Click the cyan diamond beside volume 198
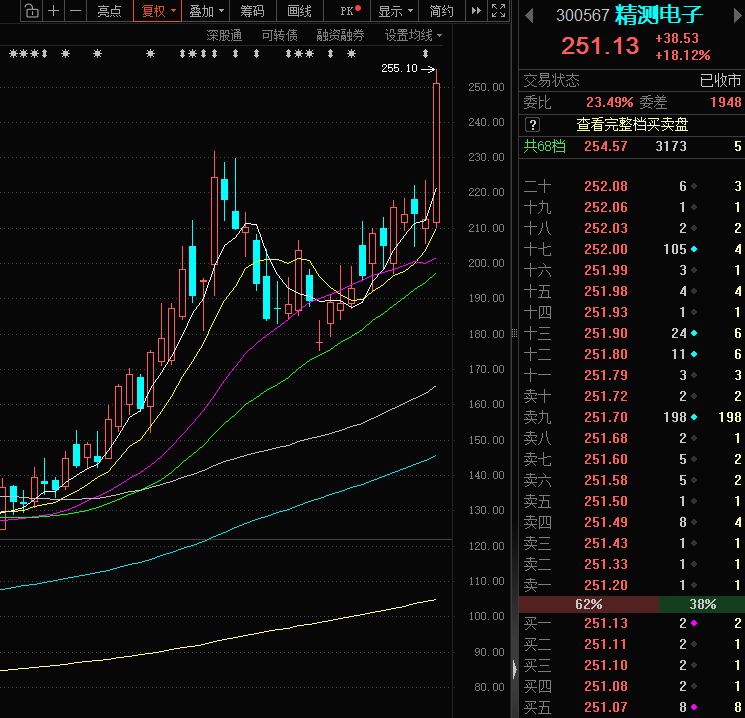This screenshot has height=718, width=745. [x=694, y=417]
